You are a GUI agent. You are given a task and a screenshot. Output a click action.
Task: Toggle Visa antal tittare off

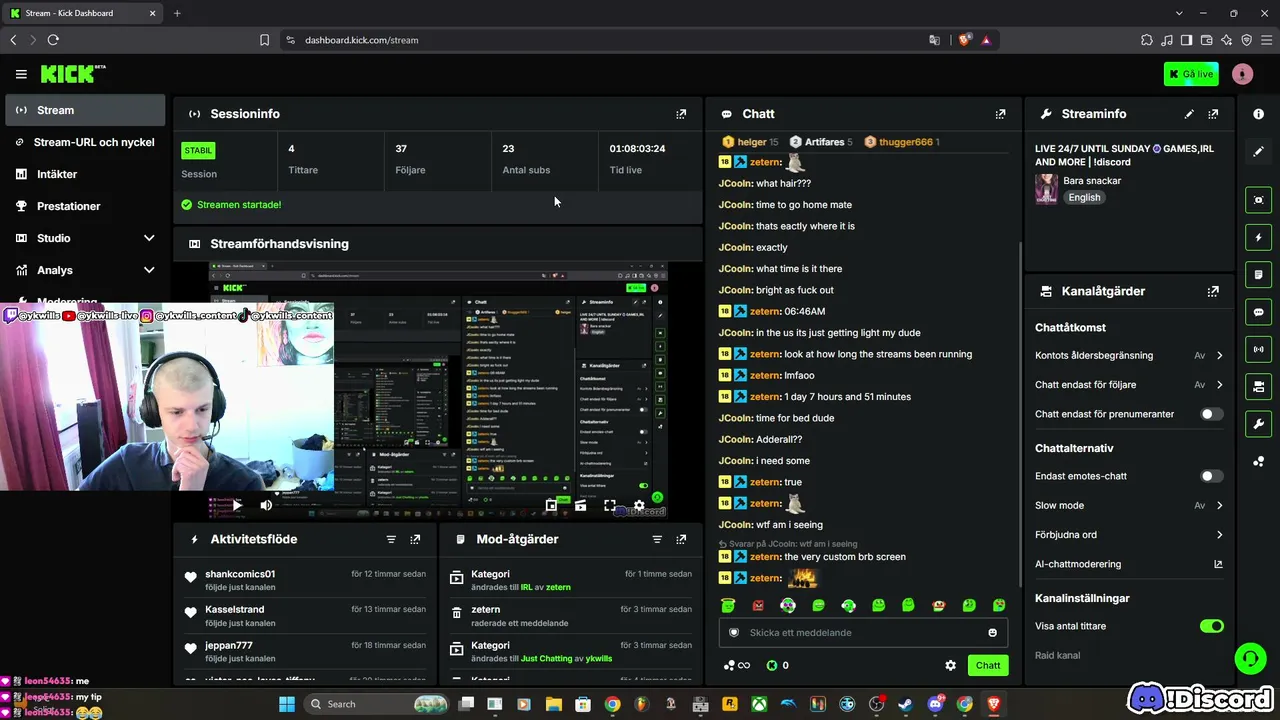(x=1211, y=626)
